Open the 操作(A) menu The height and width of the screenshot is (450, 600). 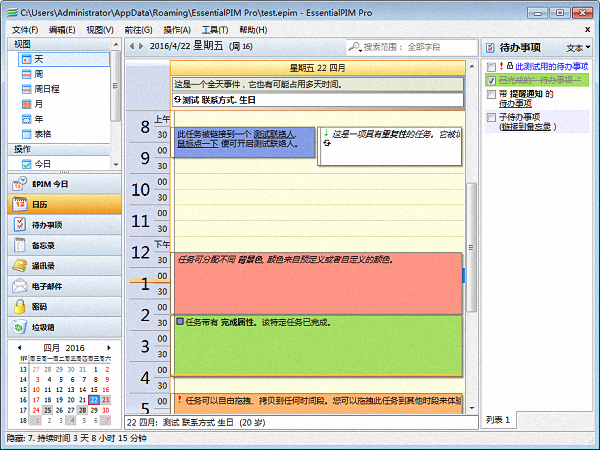(x=177, y=30)
